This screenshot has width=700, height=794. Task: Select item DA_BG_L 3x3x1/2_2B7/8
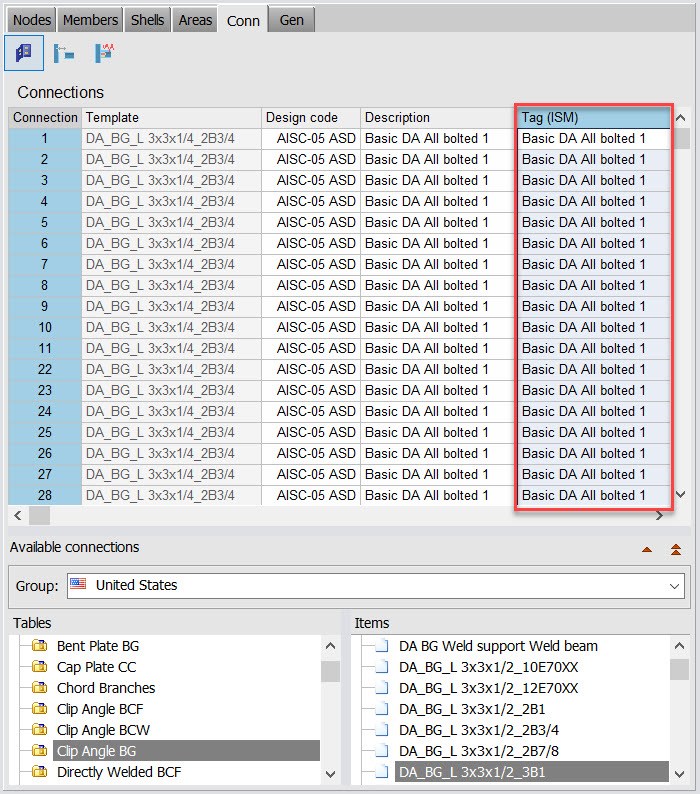pos(479,751)
